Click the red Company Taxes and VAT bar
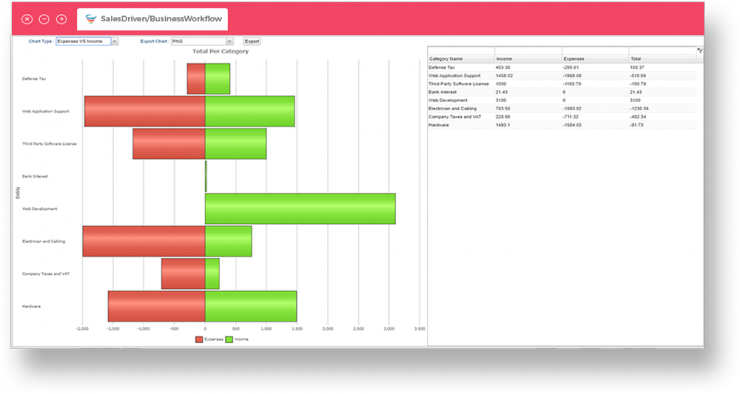 pyautogui.click(x=183, y=274)
